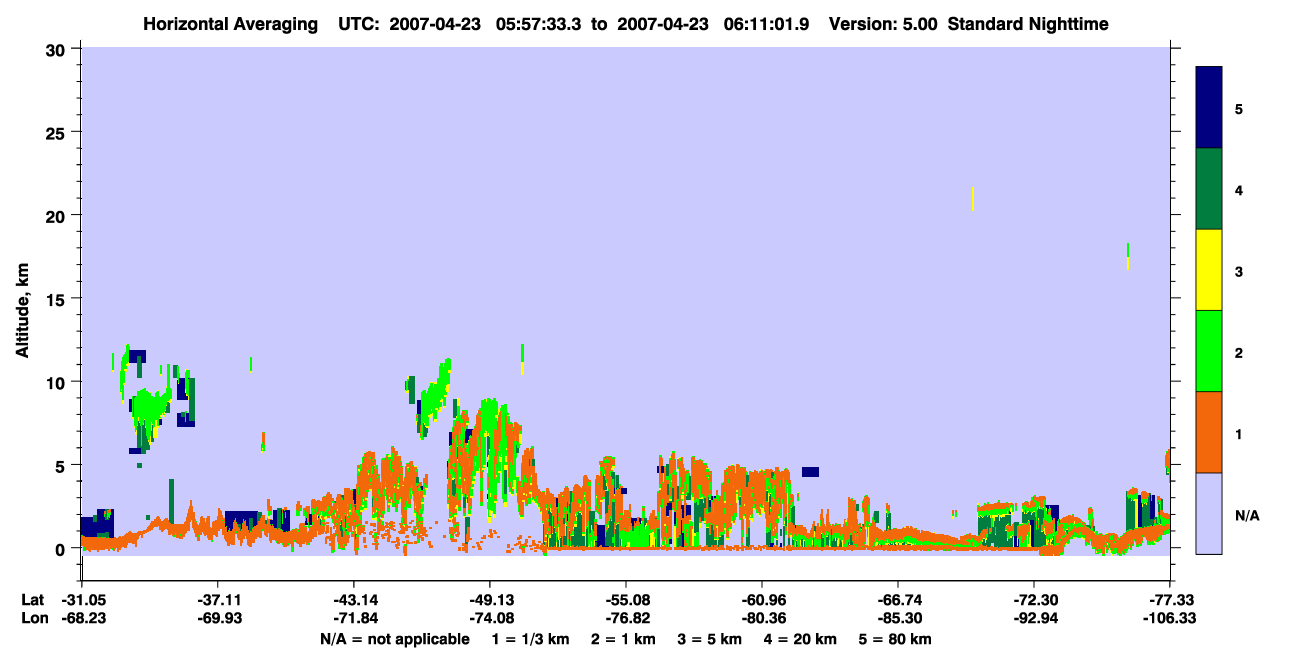The width and height of the screenshot is (1300, 667).
Task: Click latitude value -37.11
Action: point(217,600)
